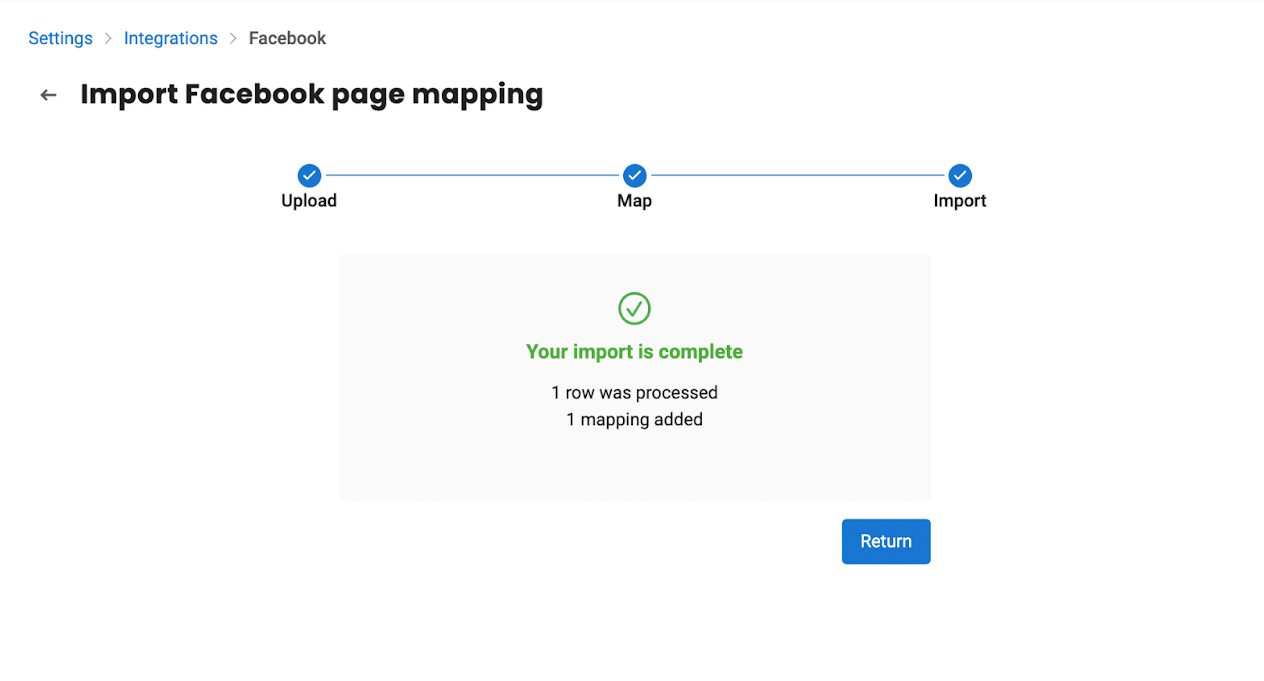Screen dimensions: 1264x681
Task: Click the green import complete checkmark icon
Action: click(634, 308)
